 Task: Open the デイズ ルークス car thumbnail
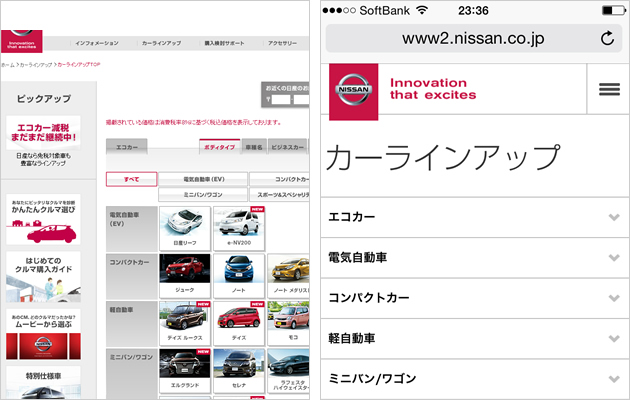pos(185,323)
